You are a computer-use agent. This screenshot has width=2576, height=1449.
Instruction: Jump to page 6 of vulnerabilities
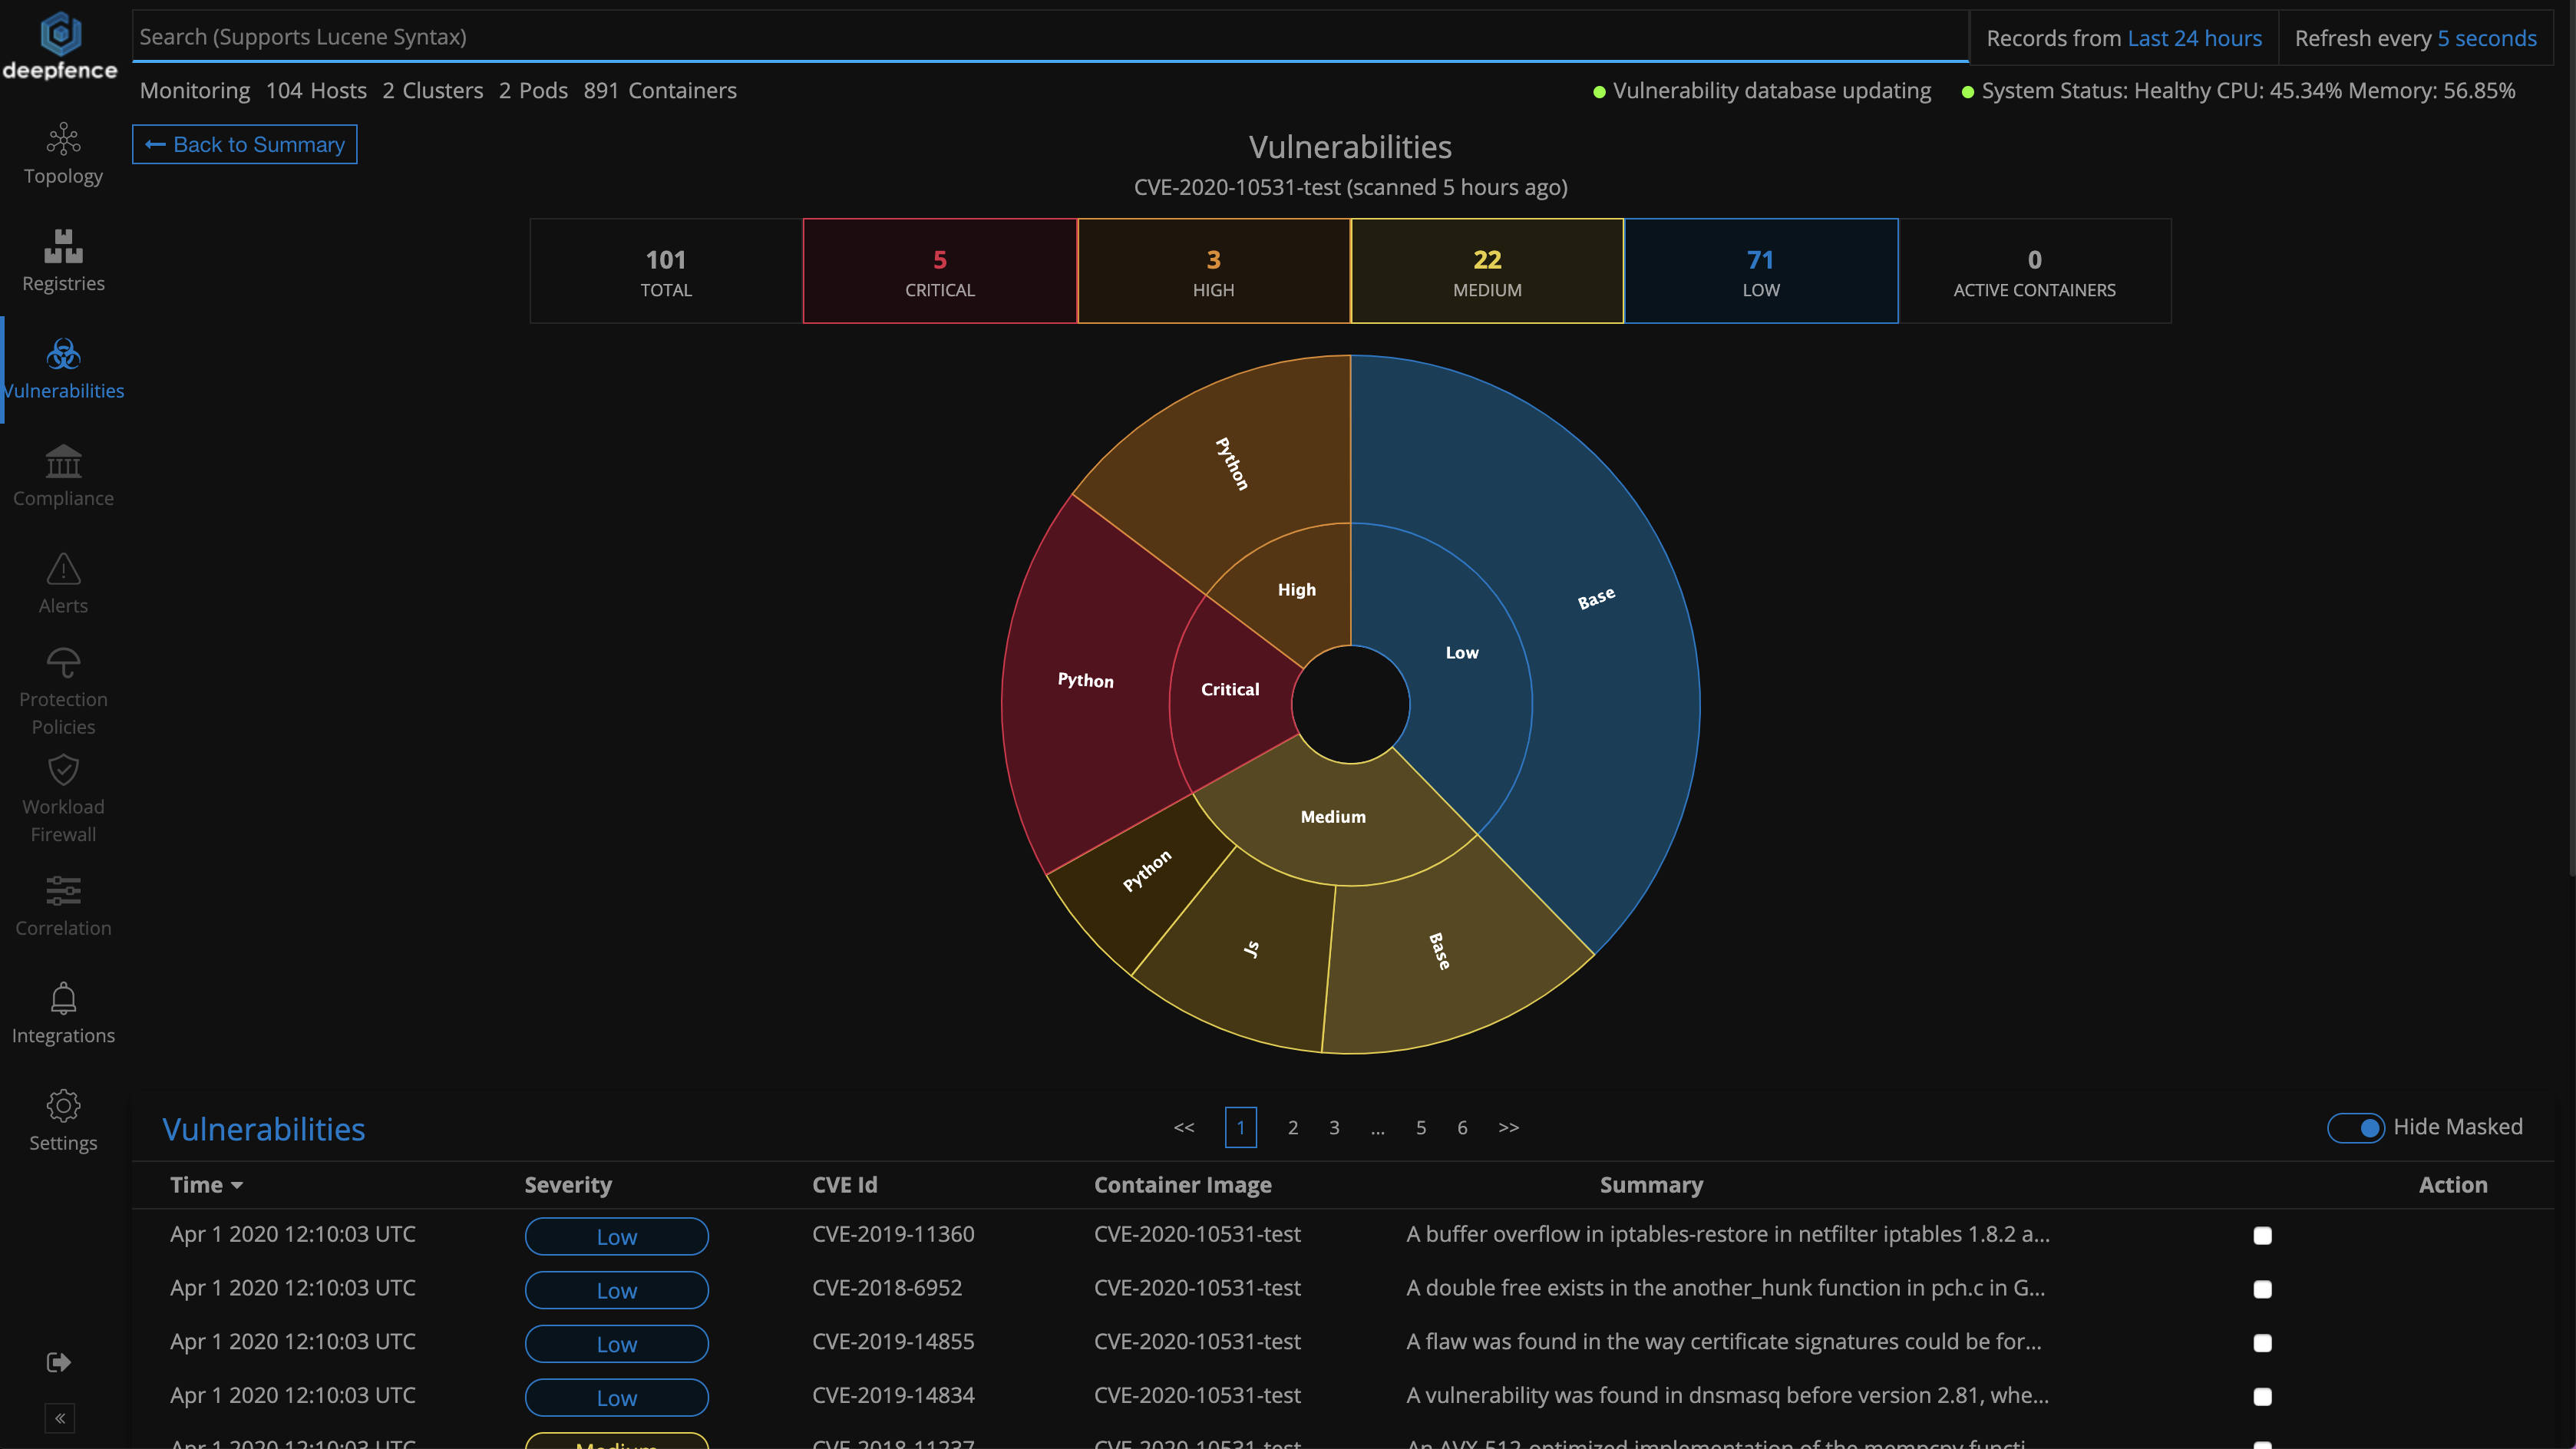[1462, 1127]
